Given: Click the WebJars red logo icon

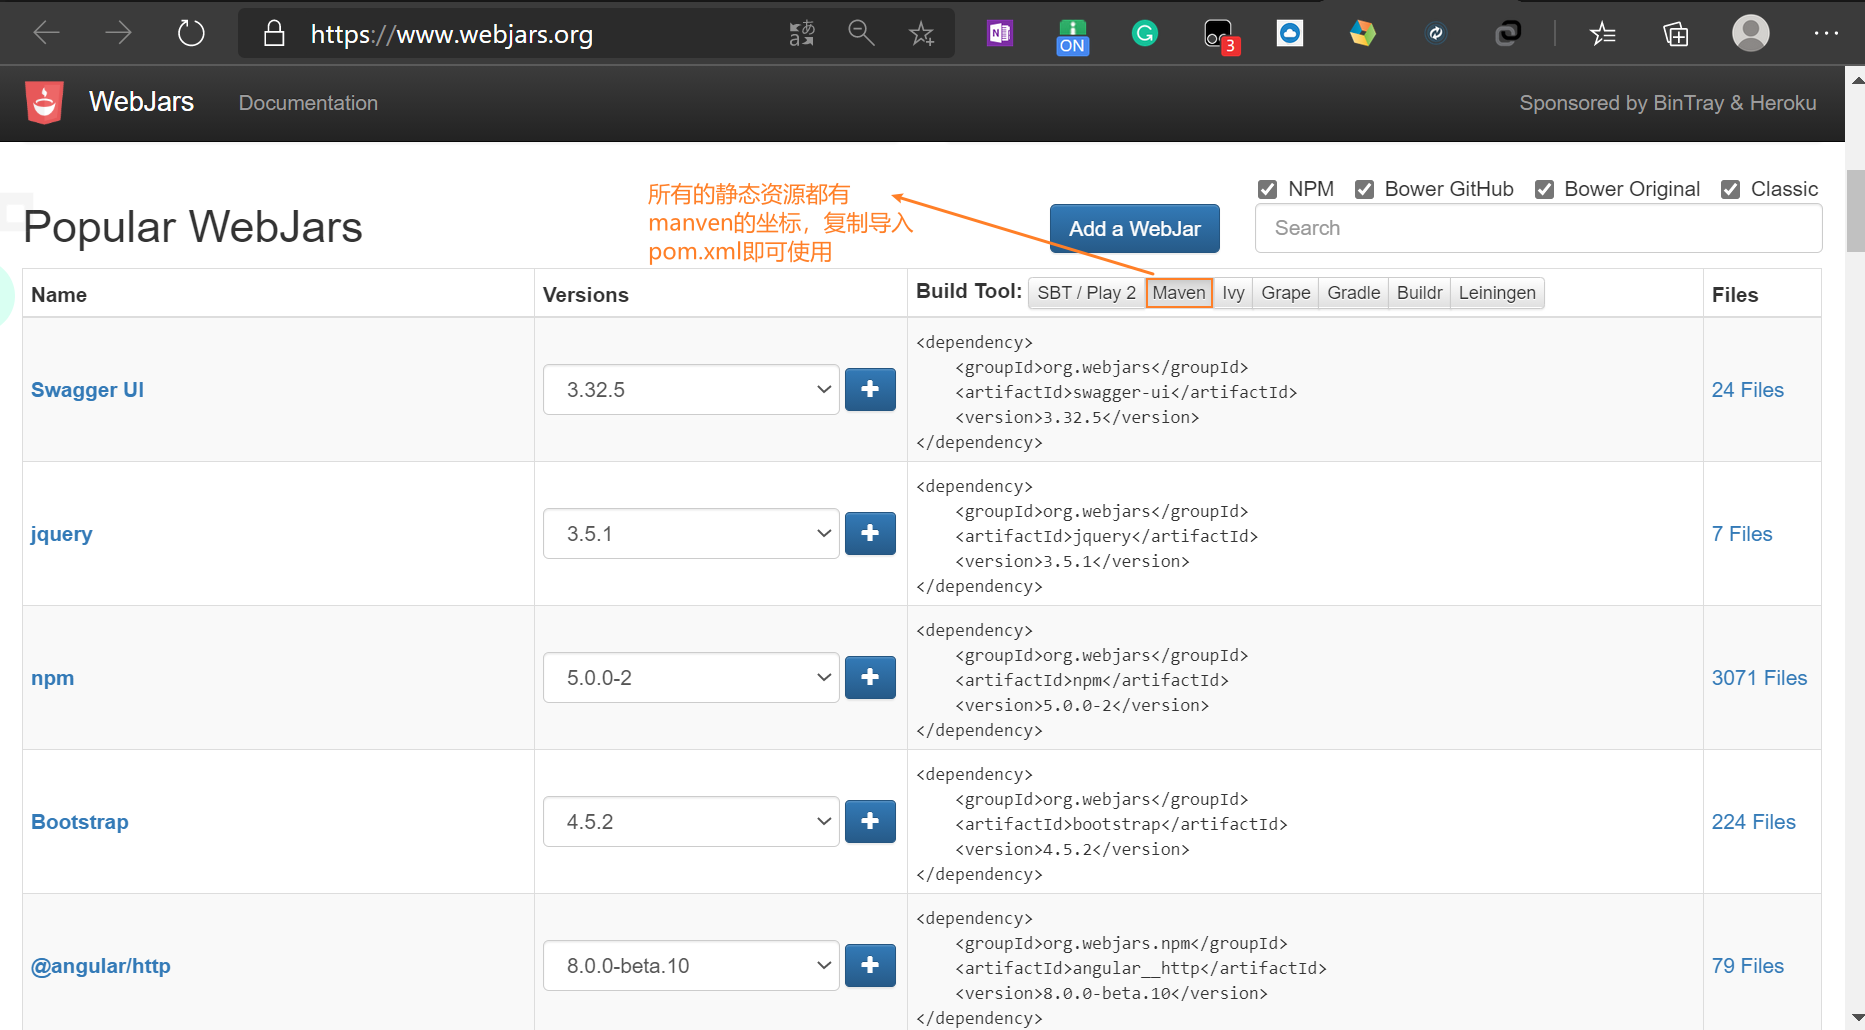Looking at the screenshot, I should tap(44, 102).
